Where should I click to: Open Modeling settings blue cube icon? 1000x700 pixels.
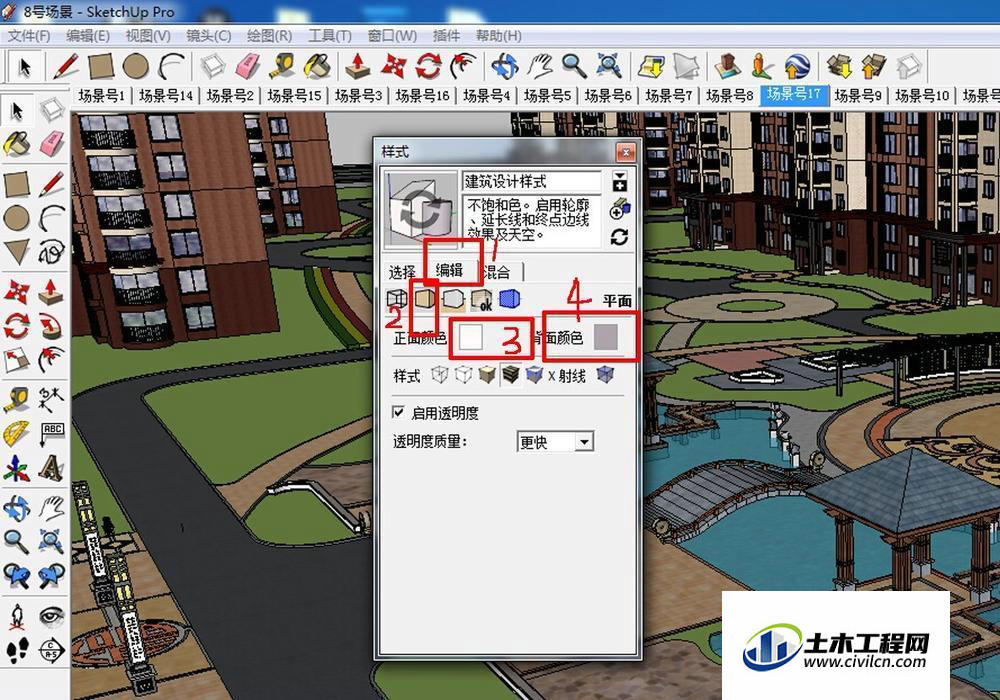point(509,298)
